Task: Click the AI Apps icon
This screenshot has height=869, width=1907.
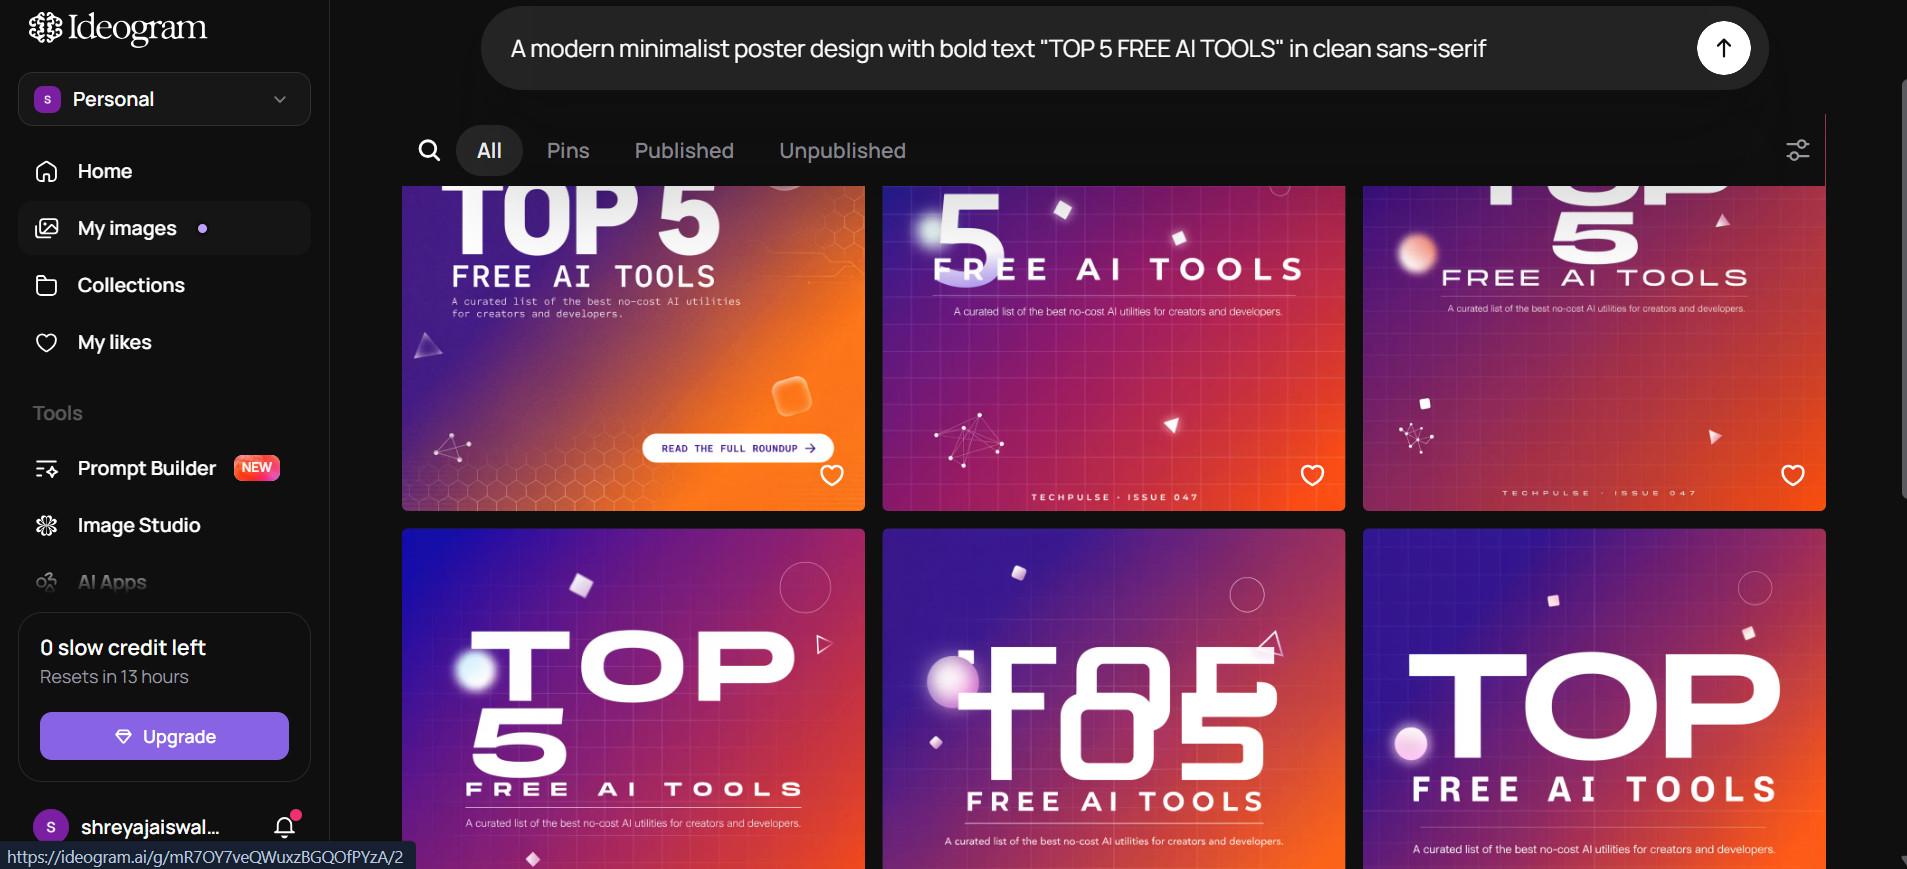Action: [46, 582]
